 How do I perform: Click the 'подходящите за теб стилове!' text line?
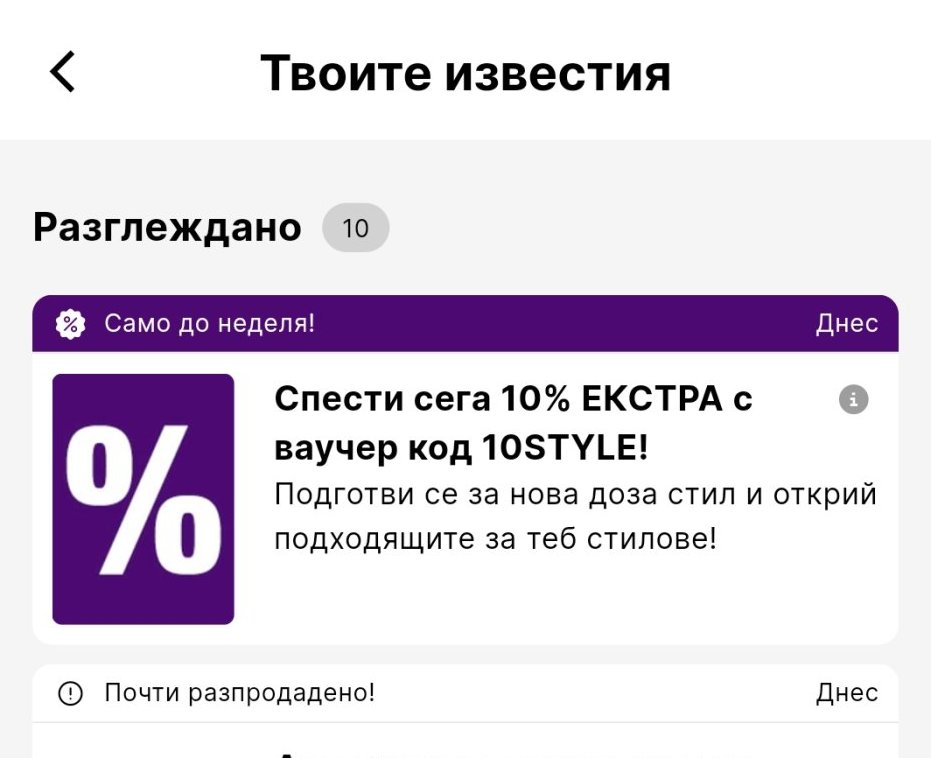click(495, 540)
